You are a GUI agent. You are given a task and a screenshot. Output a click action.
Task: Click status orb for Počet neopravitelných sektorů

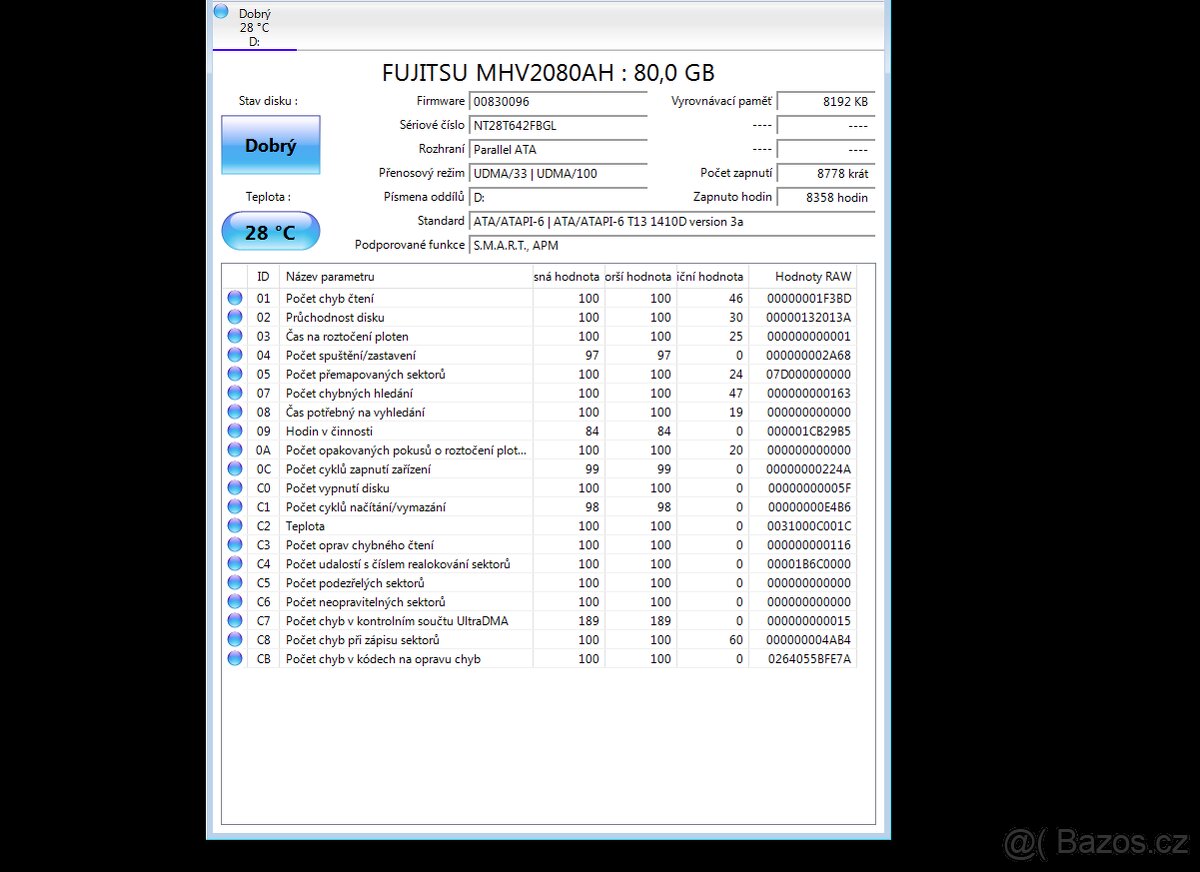[235, 602]
